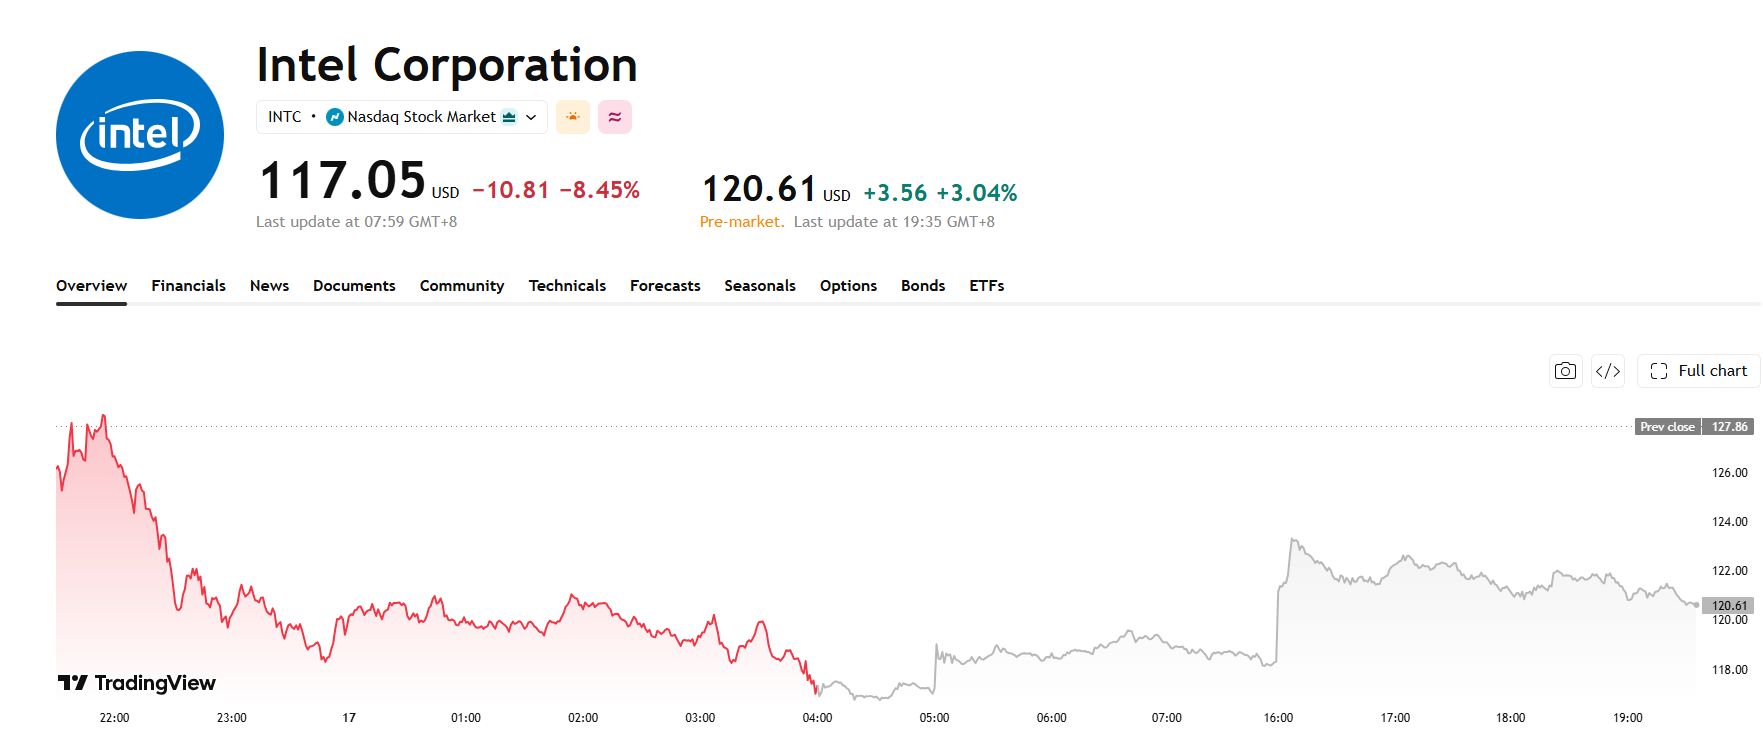
Task: Click the 17 date marker on axis
Action: tap(349, 718)
